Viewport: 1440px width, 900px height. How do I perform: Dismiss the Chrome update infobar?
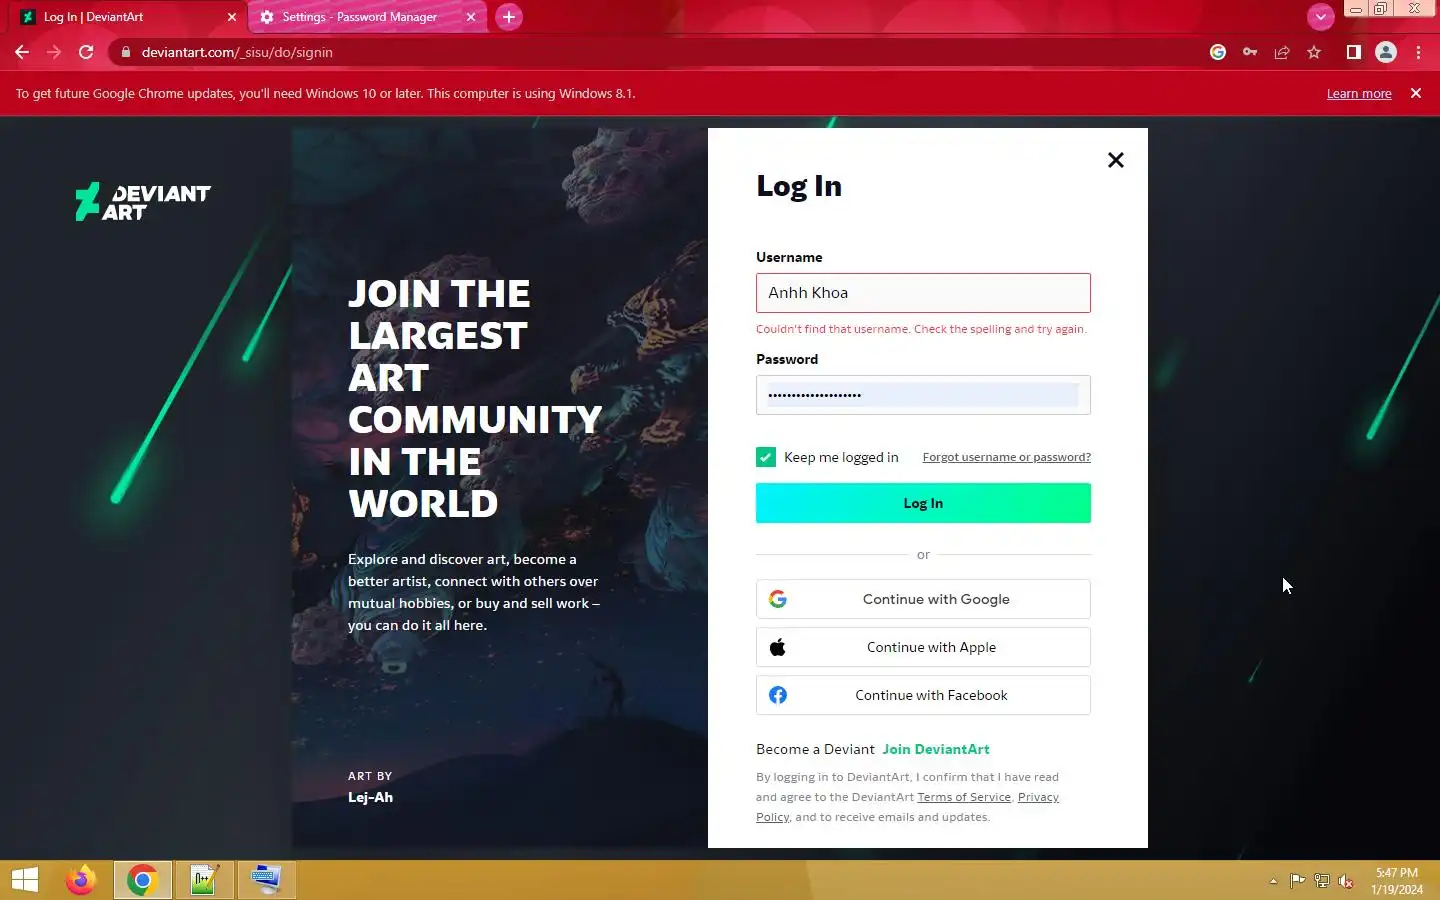1416,93
